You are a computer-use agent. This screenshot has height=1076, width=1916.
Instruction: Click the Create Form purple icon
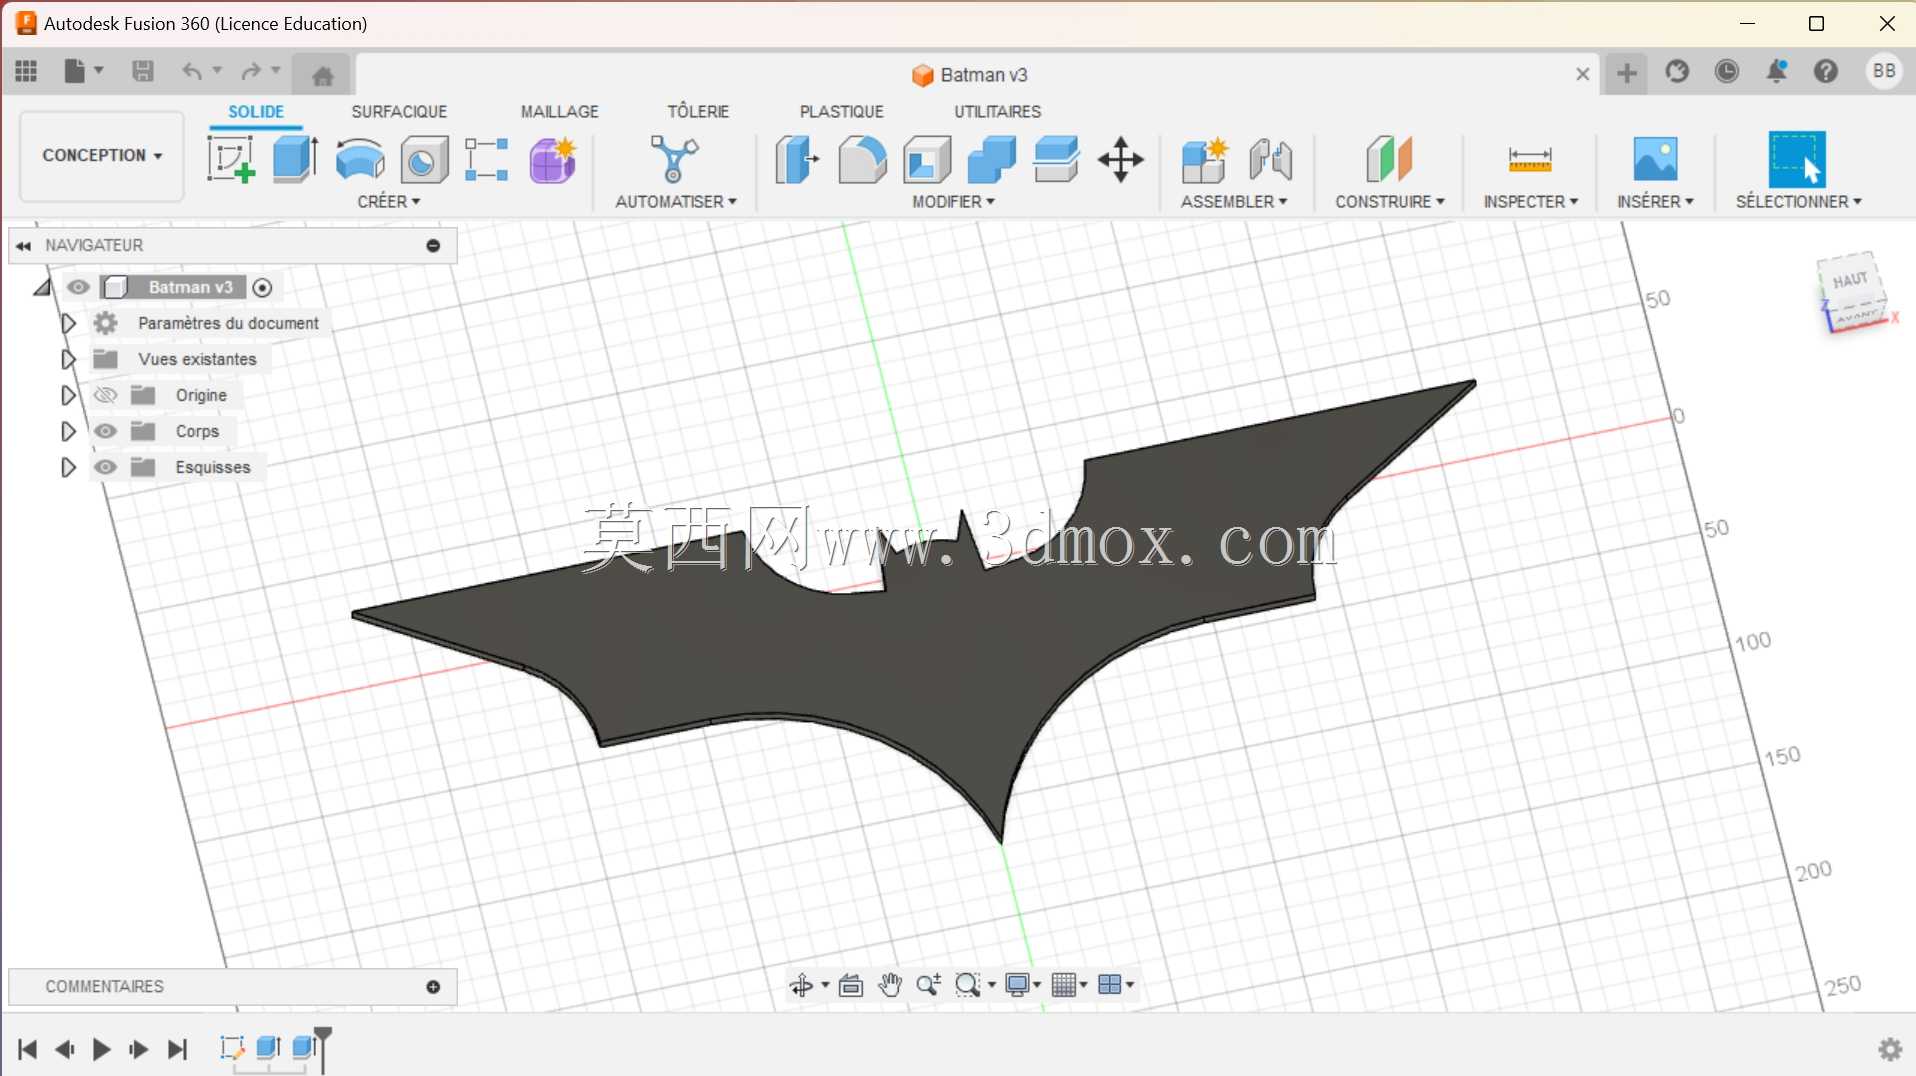pyautogui.click(x=553, y=160)
